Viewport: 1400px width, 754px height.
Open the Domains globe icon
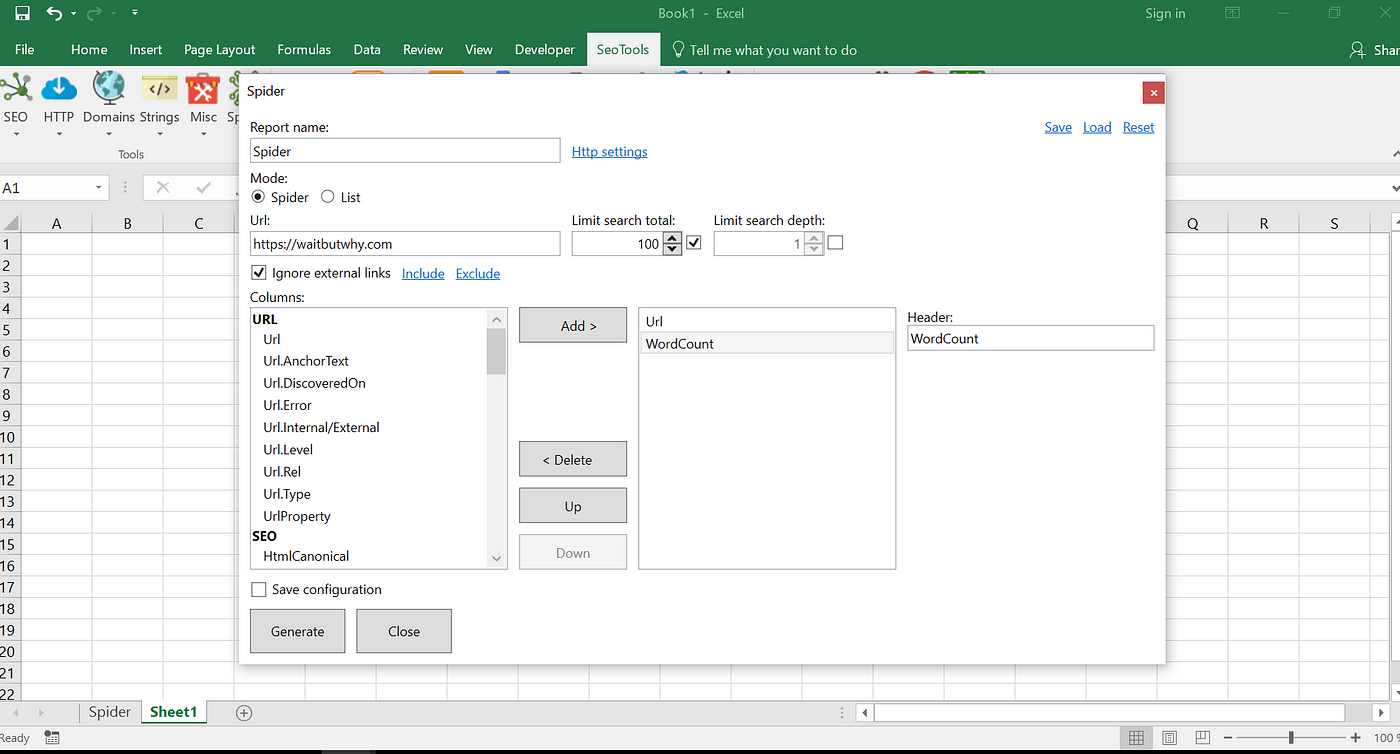tap(108, 88)
